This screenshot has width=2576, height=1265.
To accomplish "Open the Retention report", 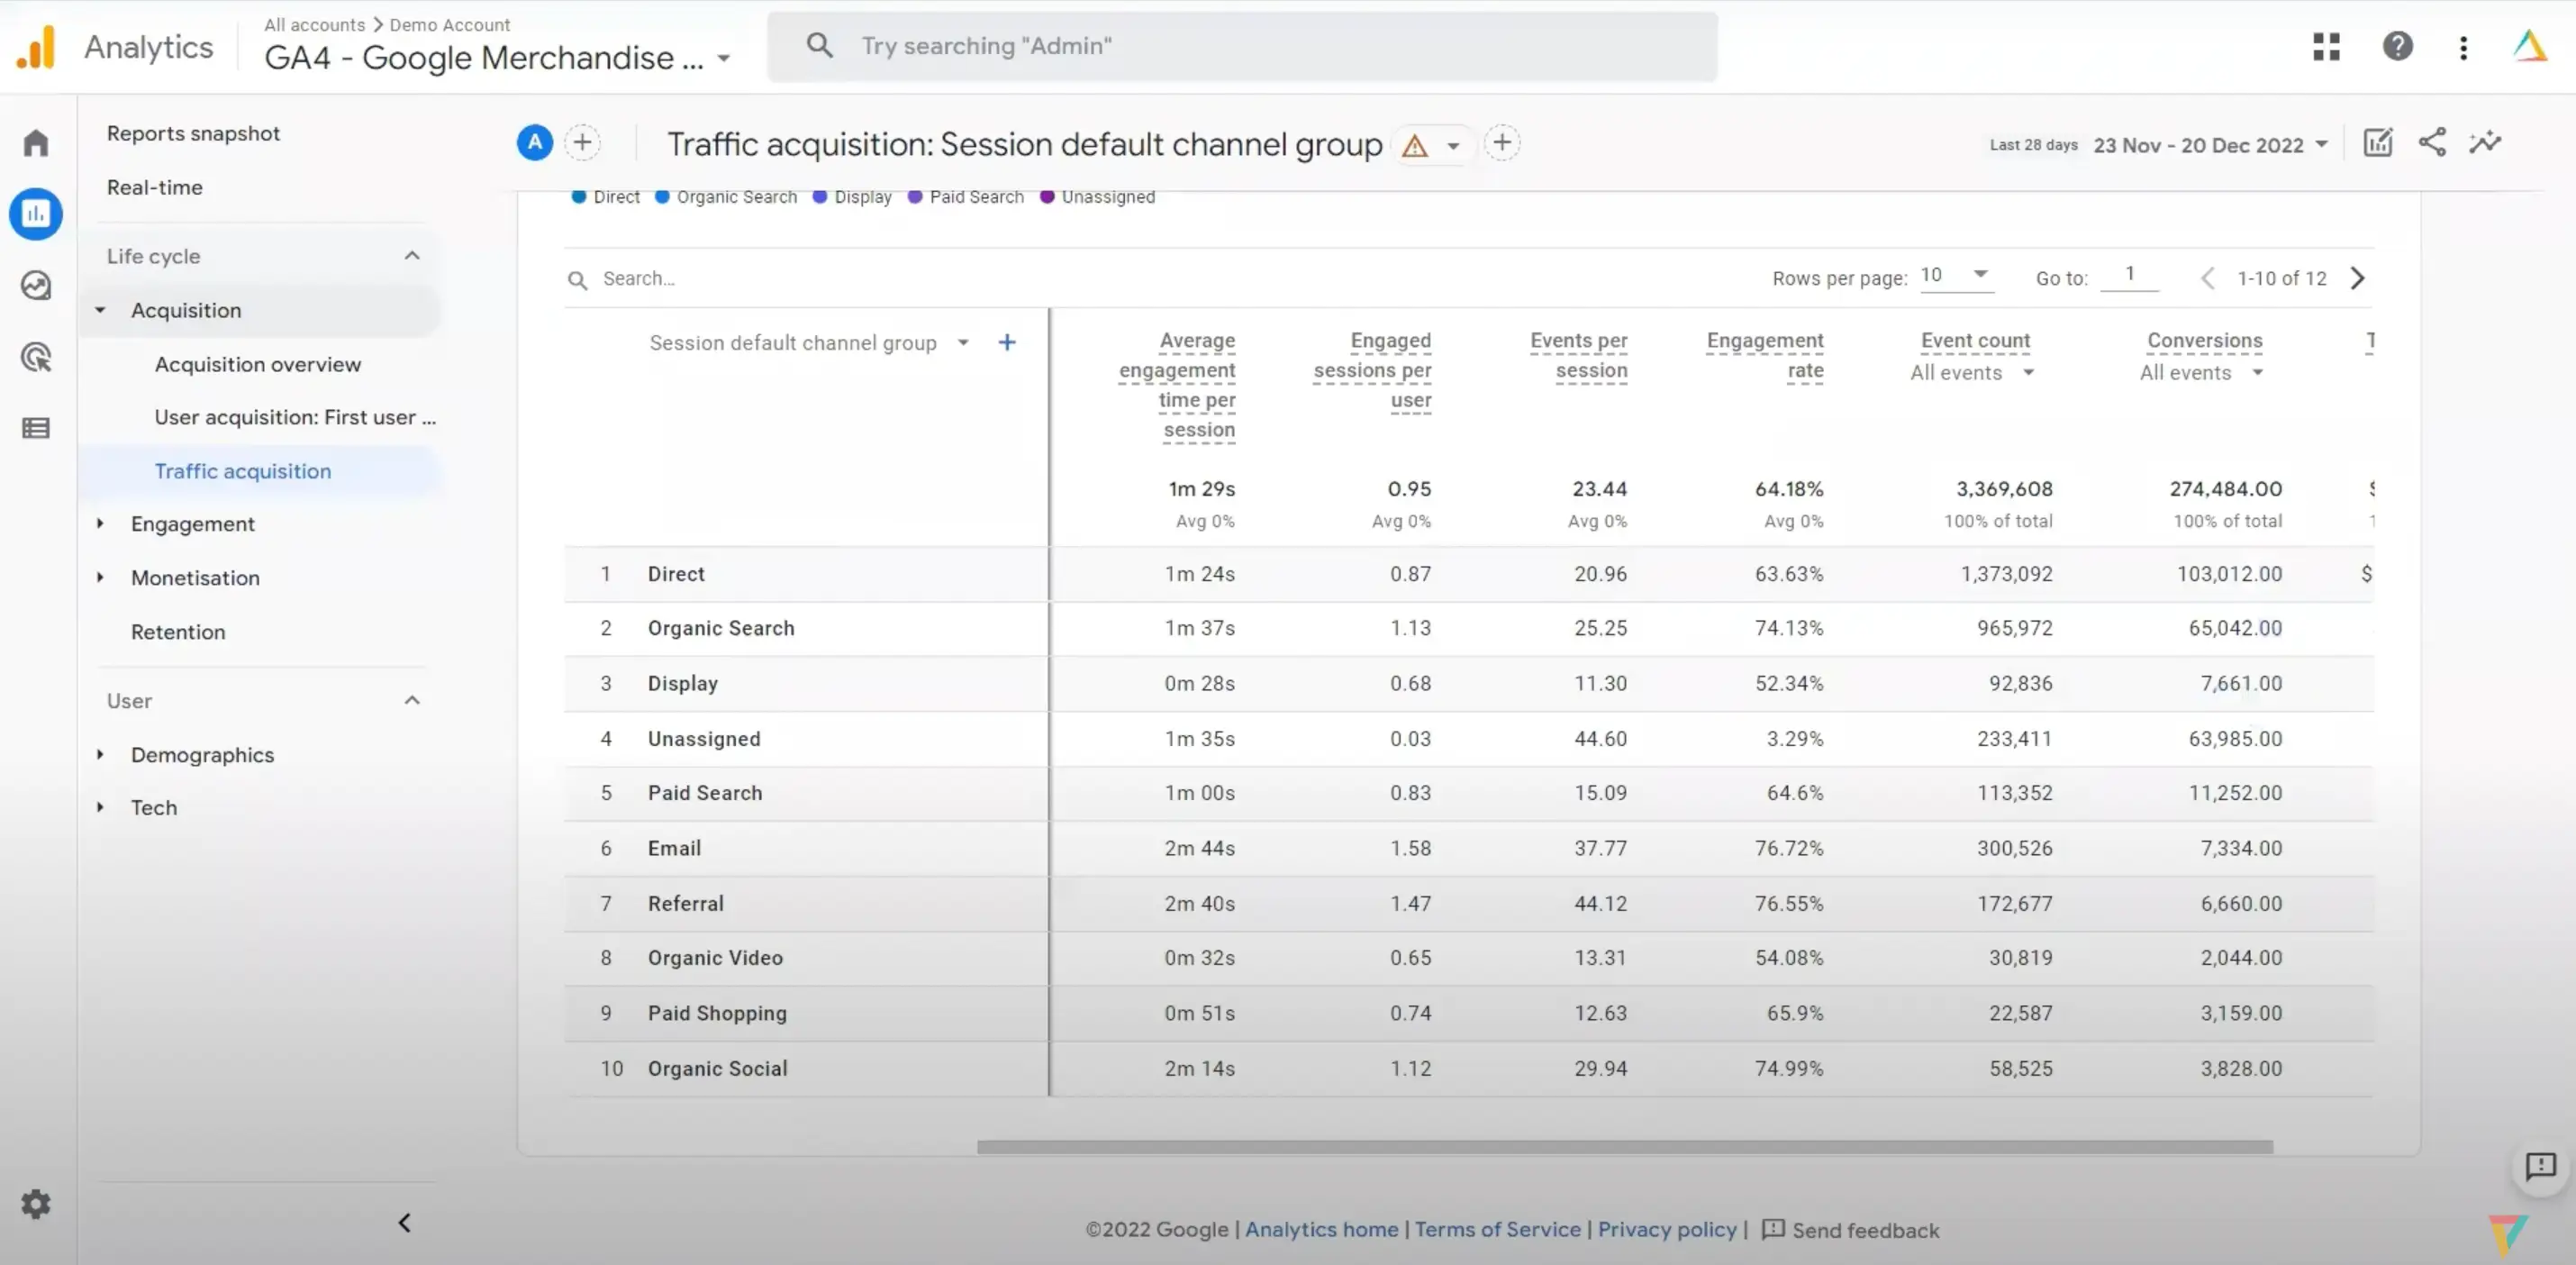I will pyautogui.click(x=178, y=632).
